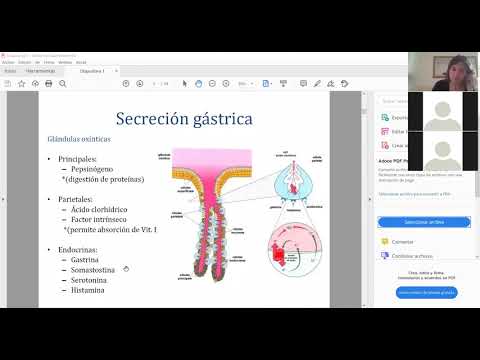Click the tools search field in side panel

393,101
